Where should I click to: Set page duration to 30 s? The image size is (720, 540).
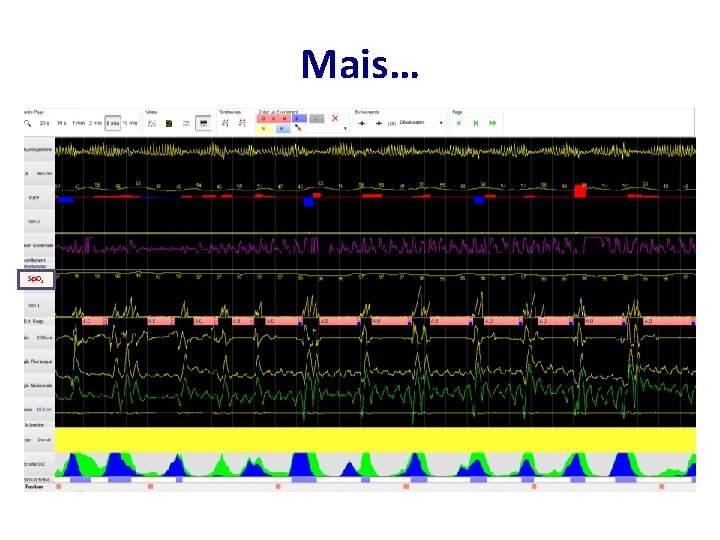(x=61, y=123)
